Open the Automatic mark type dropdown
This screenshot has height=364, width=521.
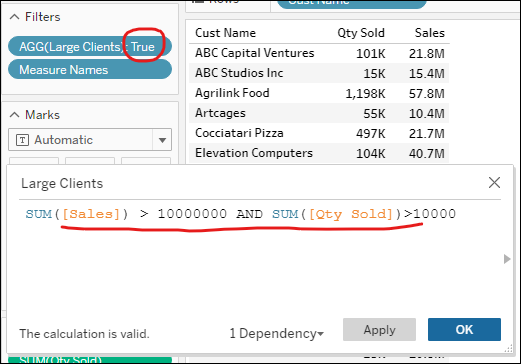162,140
